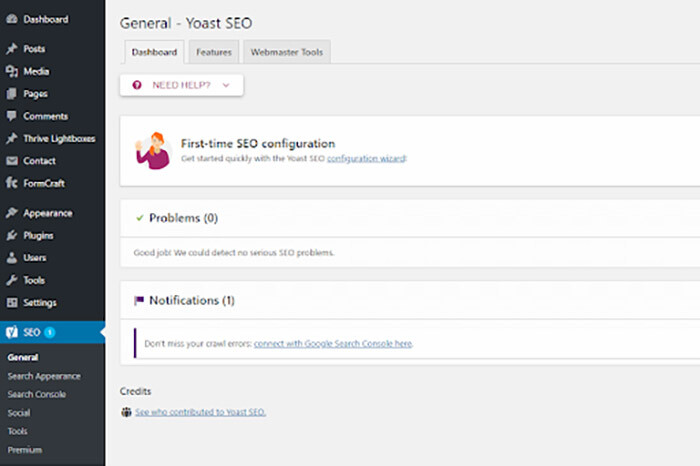Click the Settings sliders icon

tap(12, 303)
